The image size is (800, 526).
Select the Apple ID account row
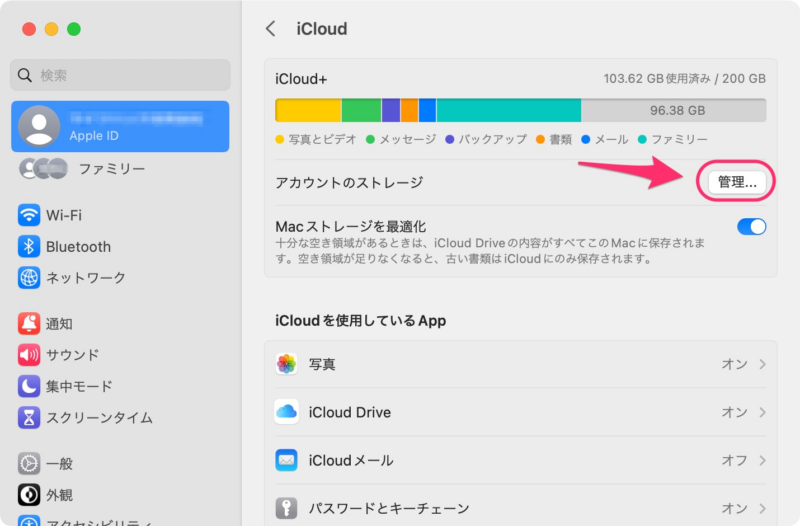tap(120, 126)
